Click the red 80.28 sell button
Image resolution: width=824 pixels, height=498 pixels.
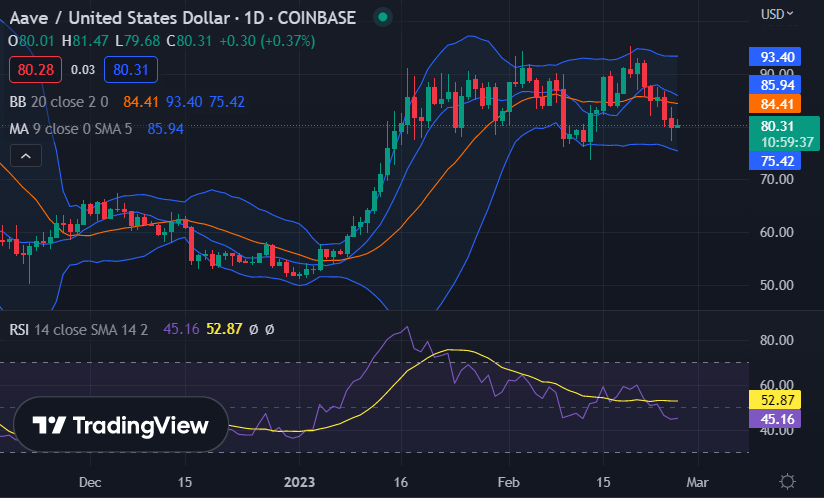[x=36, y=70]
